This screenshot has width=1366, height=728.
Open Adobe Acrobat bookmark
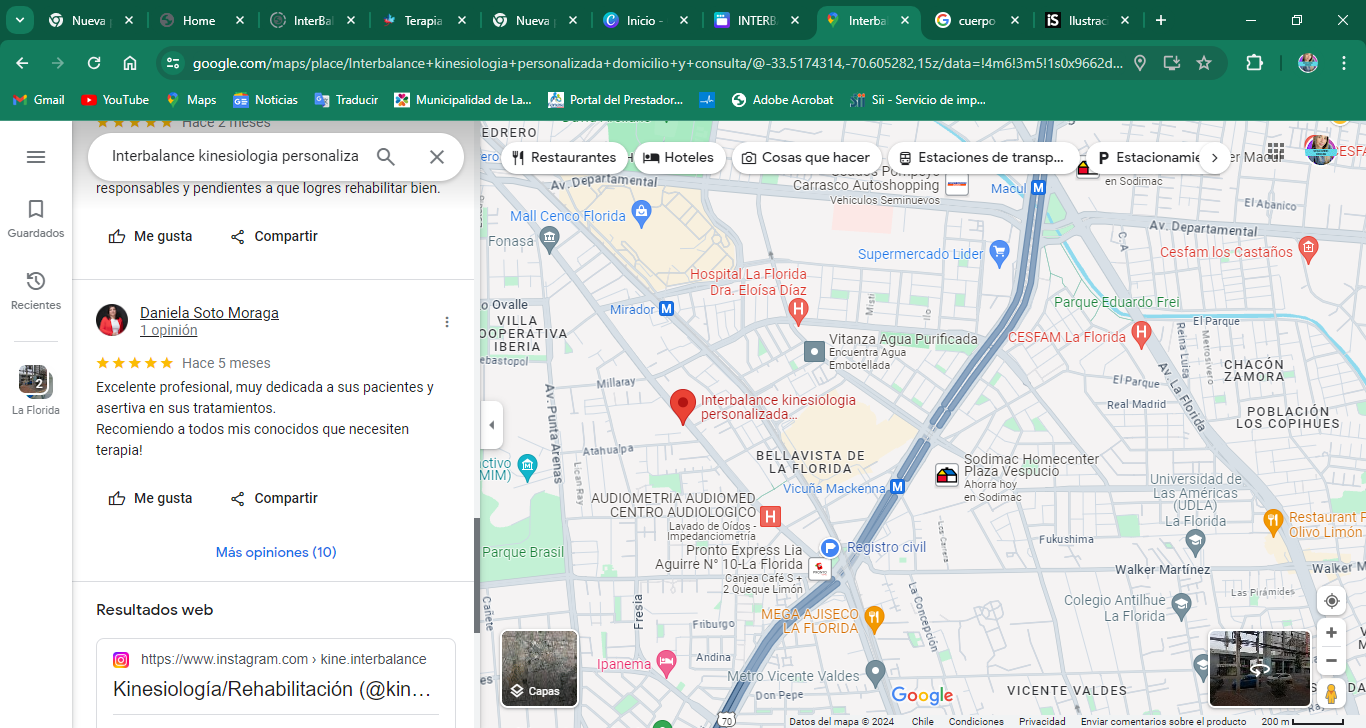783,100
